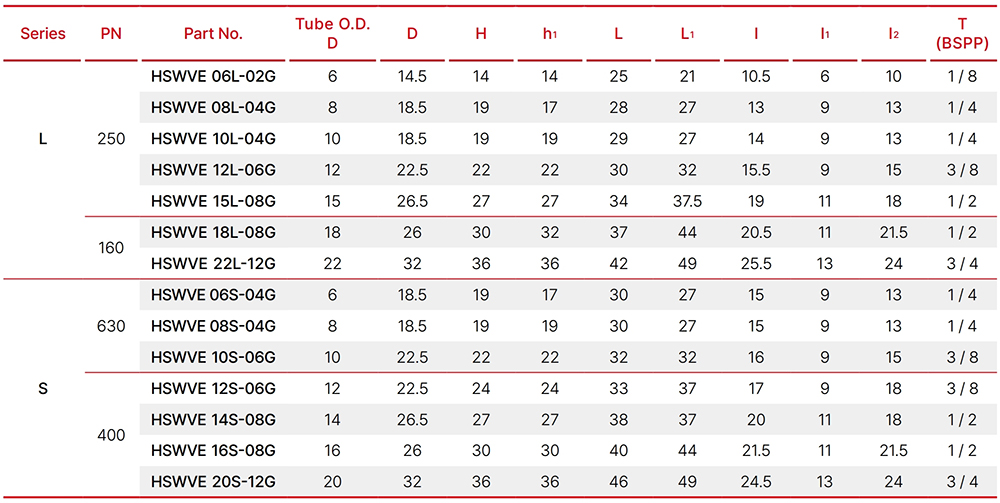Click the T (BSPP) column header
The width and height of the screenshot is (1000, 503).
point(961,34)
